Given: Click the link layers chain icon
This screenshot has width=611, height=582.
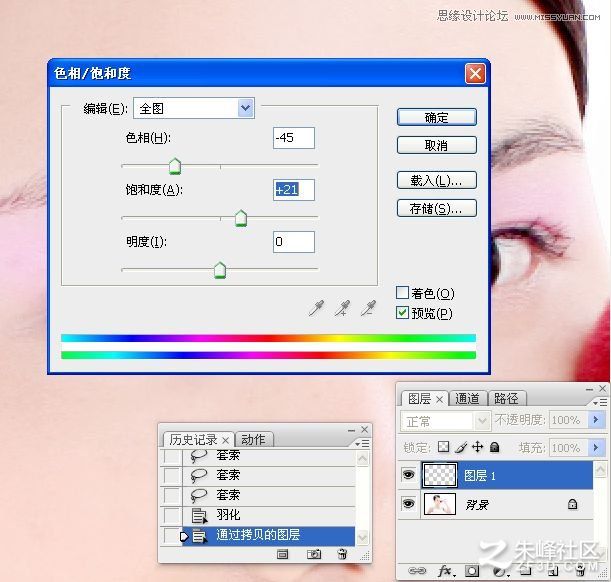Looking at the screenshot, I should (417, 571).
